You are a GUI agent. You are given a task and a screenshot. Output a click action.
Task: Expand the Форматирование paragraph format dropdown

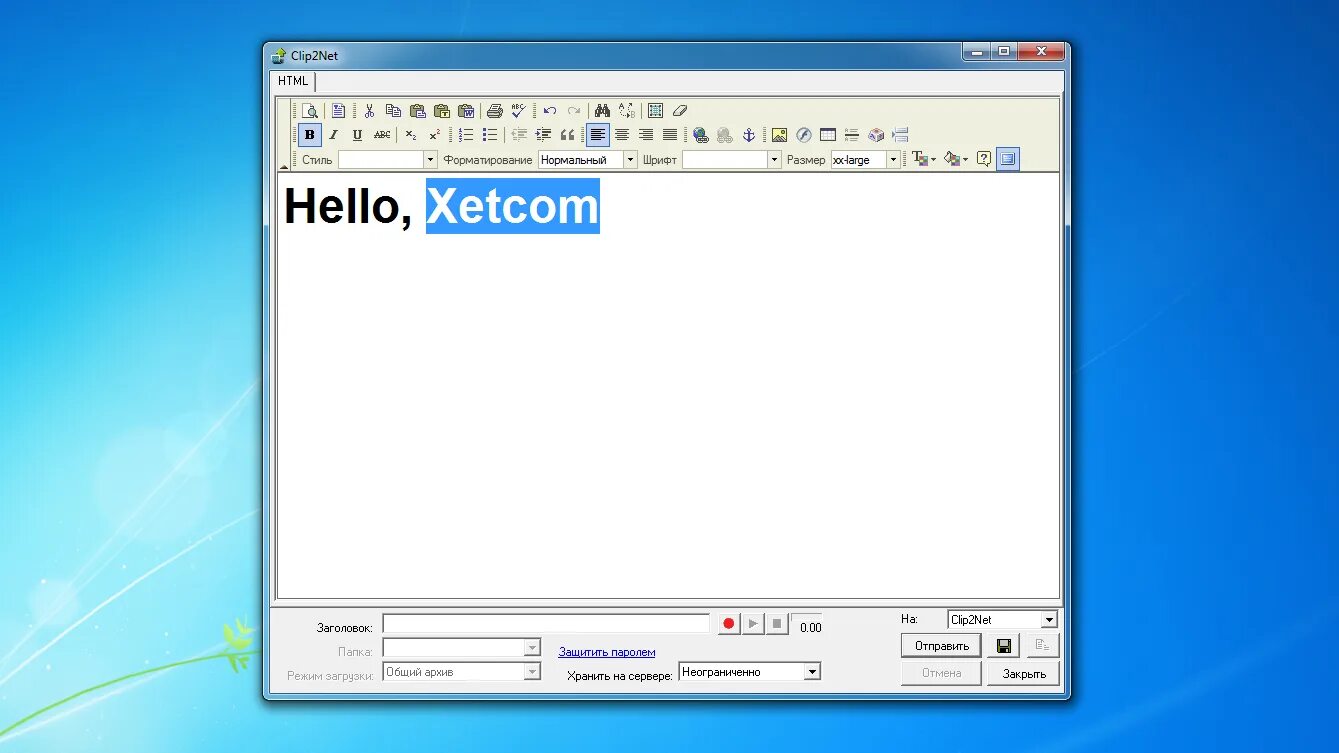[630, 158]
